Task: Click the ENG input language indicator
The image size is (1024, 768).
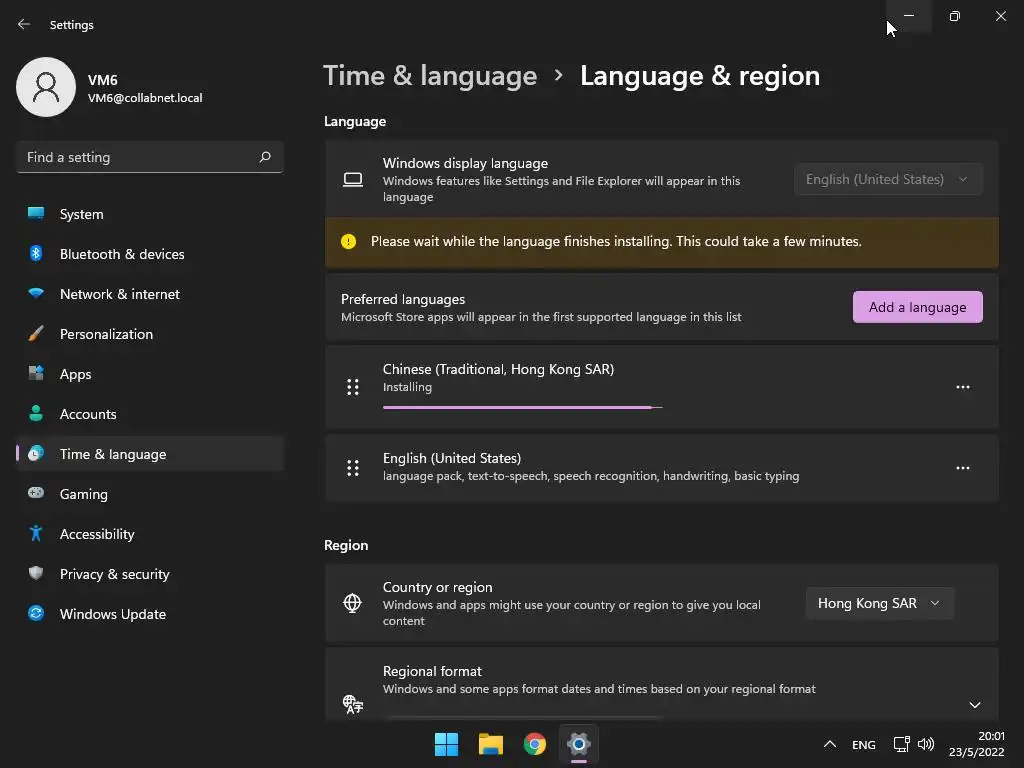Action: tap(863, 744)
